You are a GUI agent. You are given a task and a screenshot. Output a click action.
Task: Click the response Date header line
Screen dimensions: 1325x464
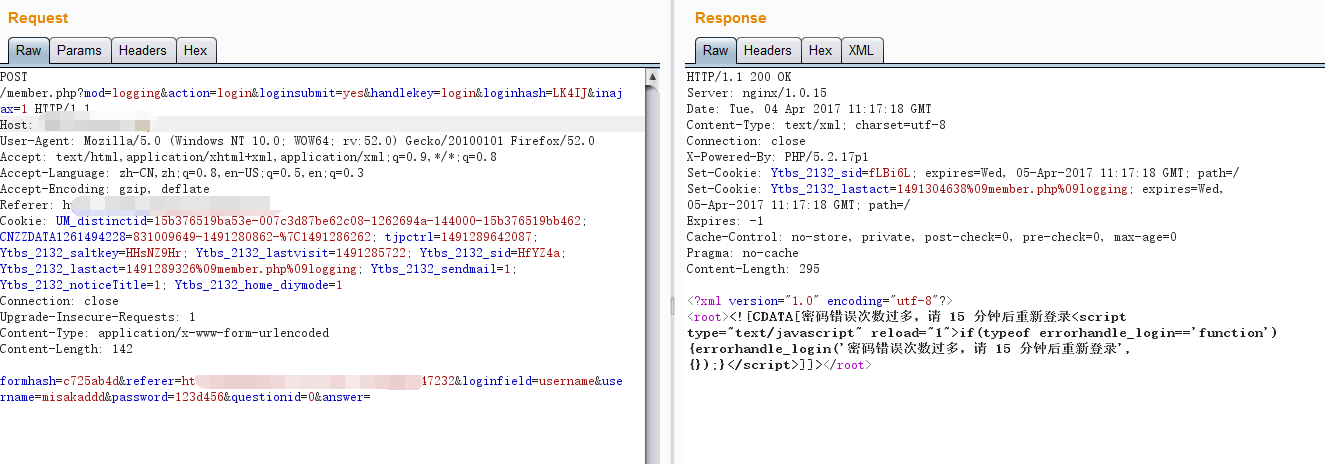point(809,109)
